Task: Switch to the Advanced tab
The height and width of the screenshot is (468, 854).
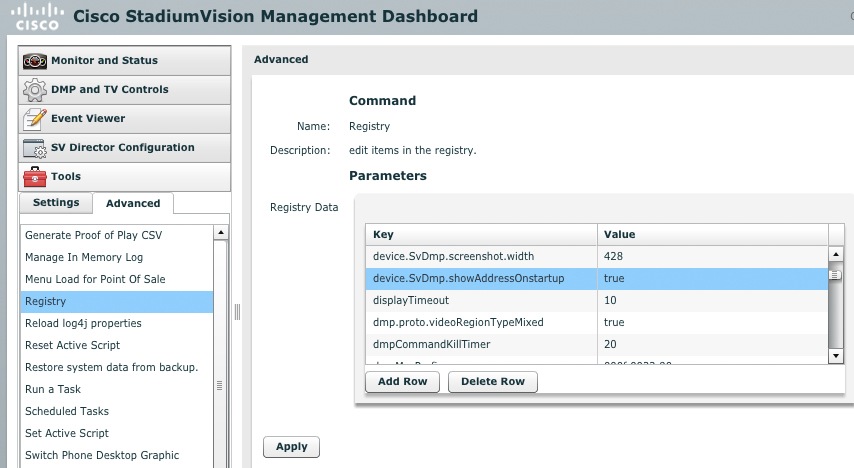Action: (x=133, y=203)
